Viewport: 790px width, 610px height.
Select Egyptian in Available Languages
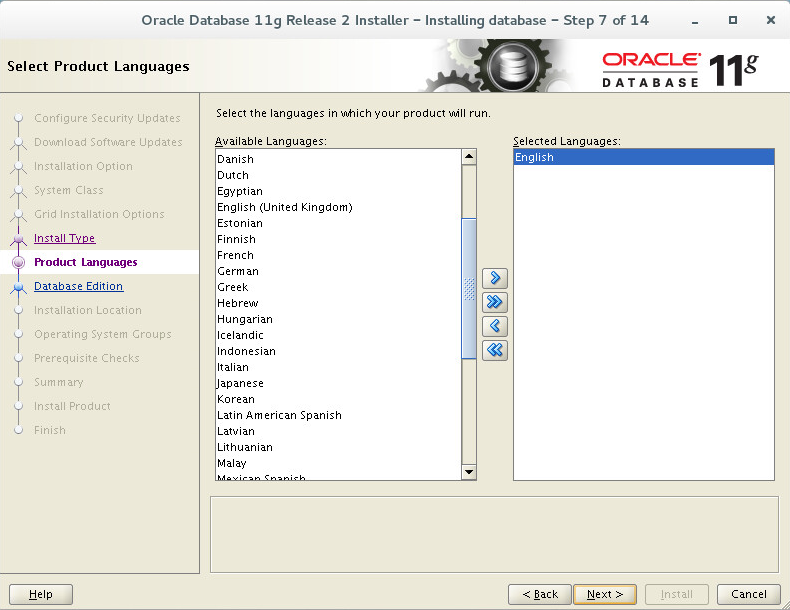(x=338, y=191)
